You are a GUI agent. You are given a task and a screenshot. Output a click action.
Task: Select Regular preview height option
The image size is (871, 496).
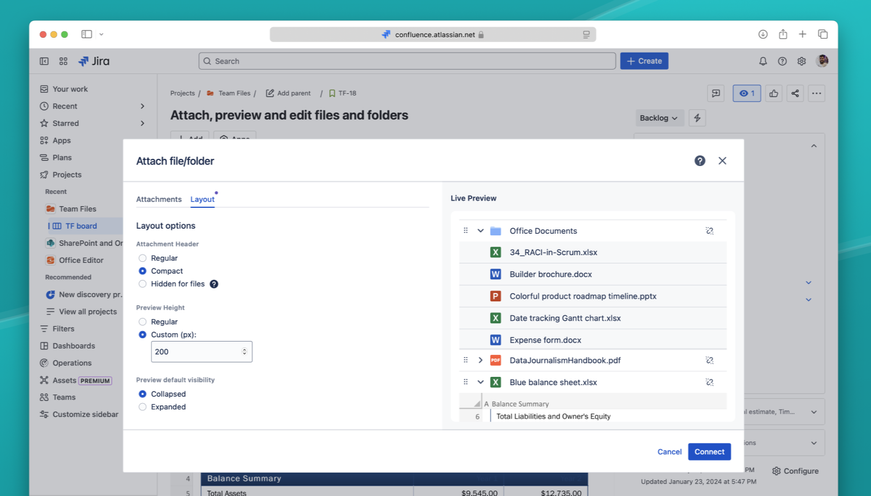click(142, 322)
